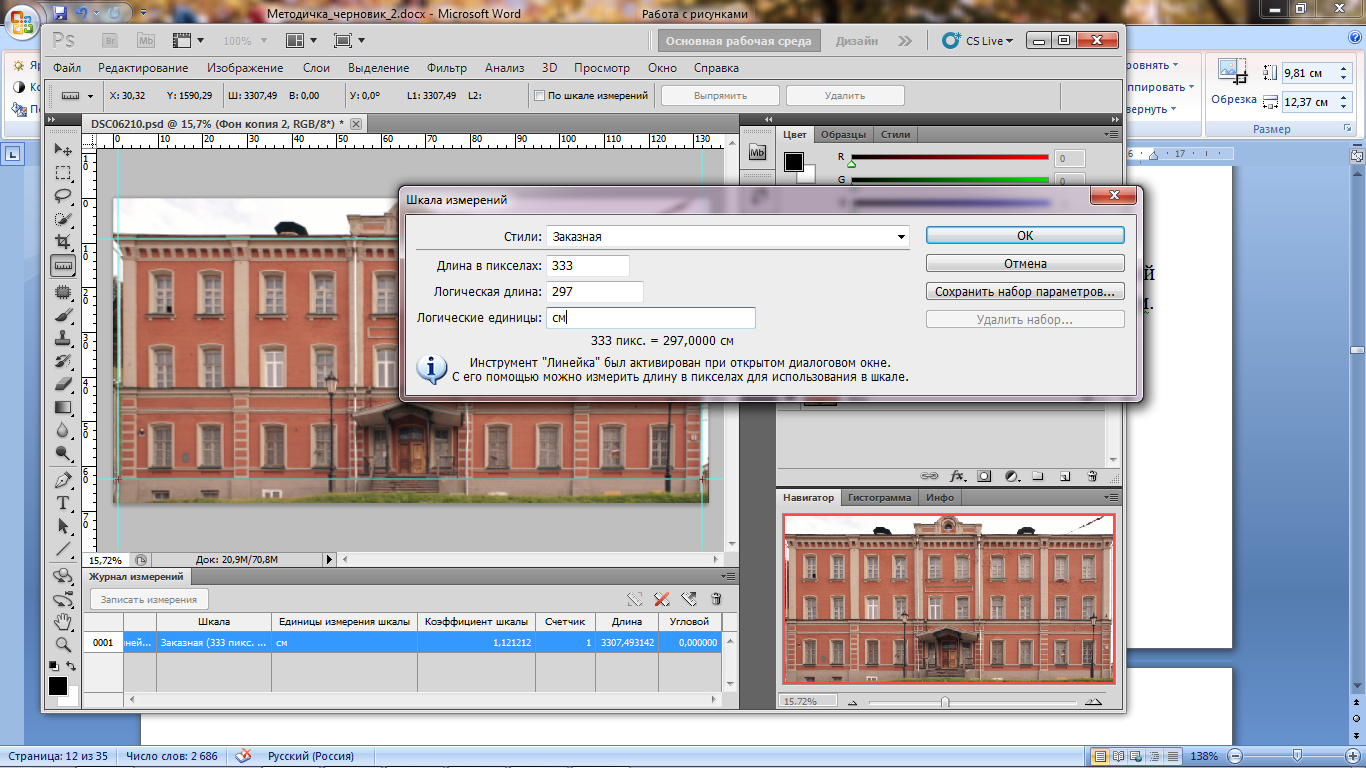Select the Zoom tool in toolbox
This screenshot has height=768, width=1366.
[63, 644]
